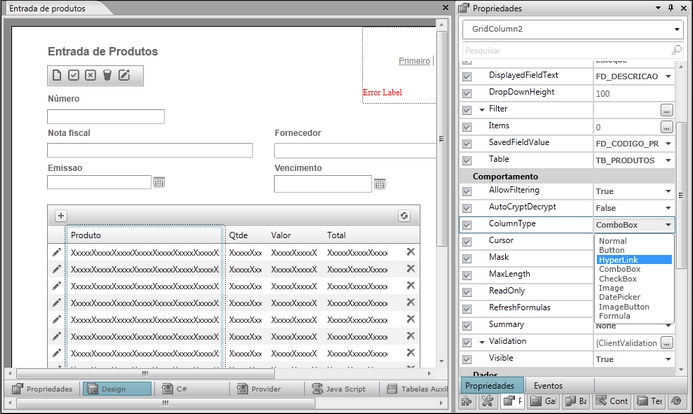
Task: Click the X delete icon on first grid row
Action: [x=410, y=253]
